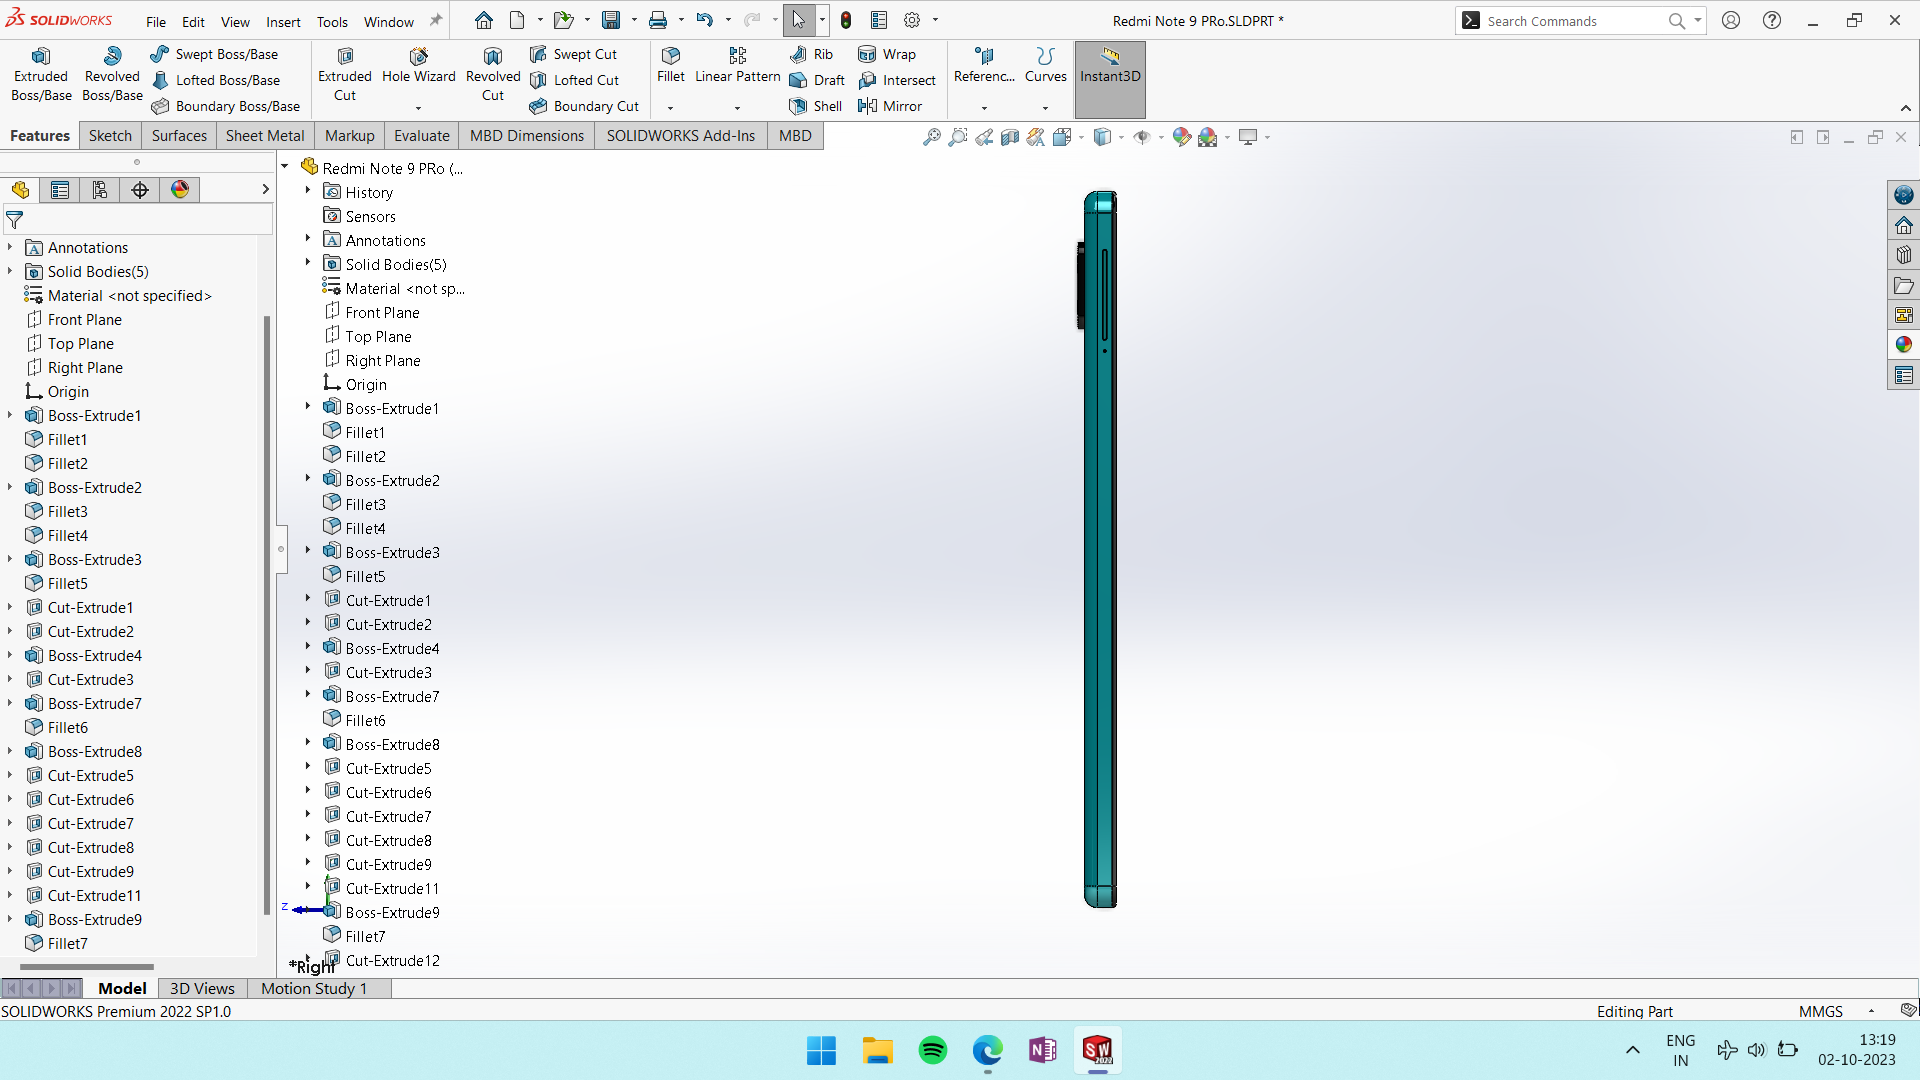Expand Boss-Extrude2 in the flyout tree
Viewport: 1920px width, 1080px height.
click(308, 478)
